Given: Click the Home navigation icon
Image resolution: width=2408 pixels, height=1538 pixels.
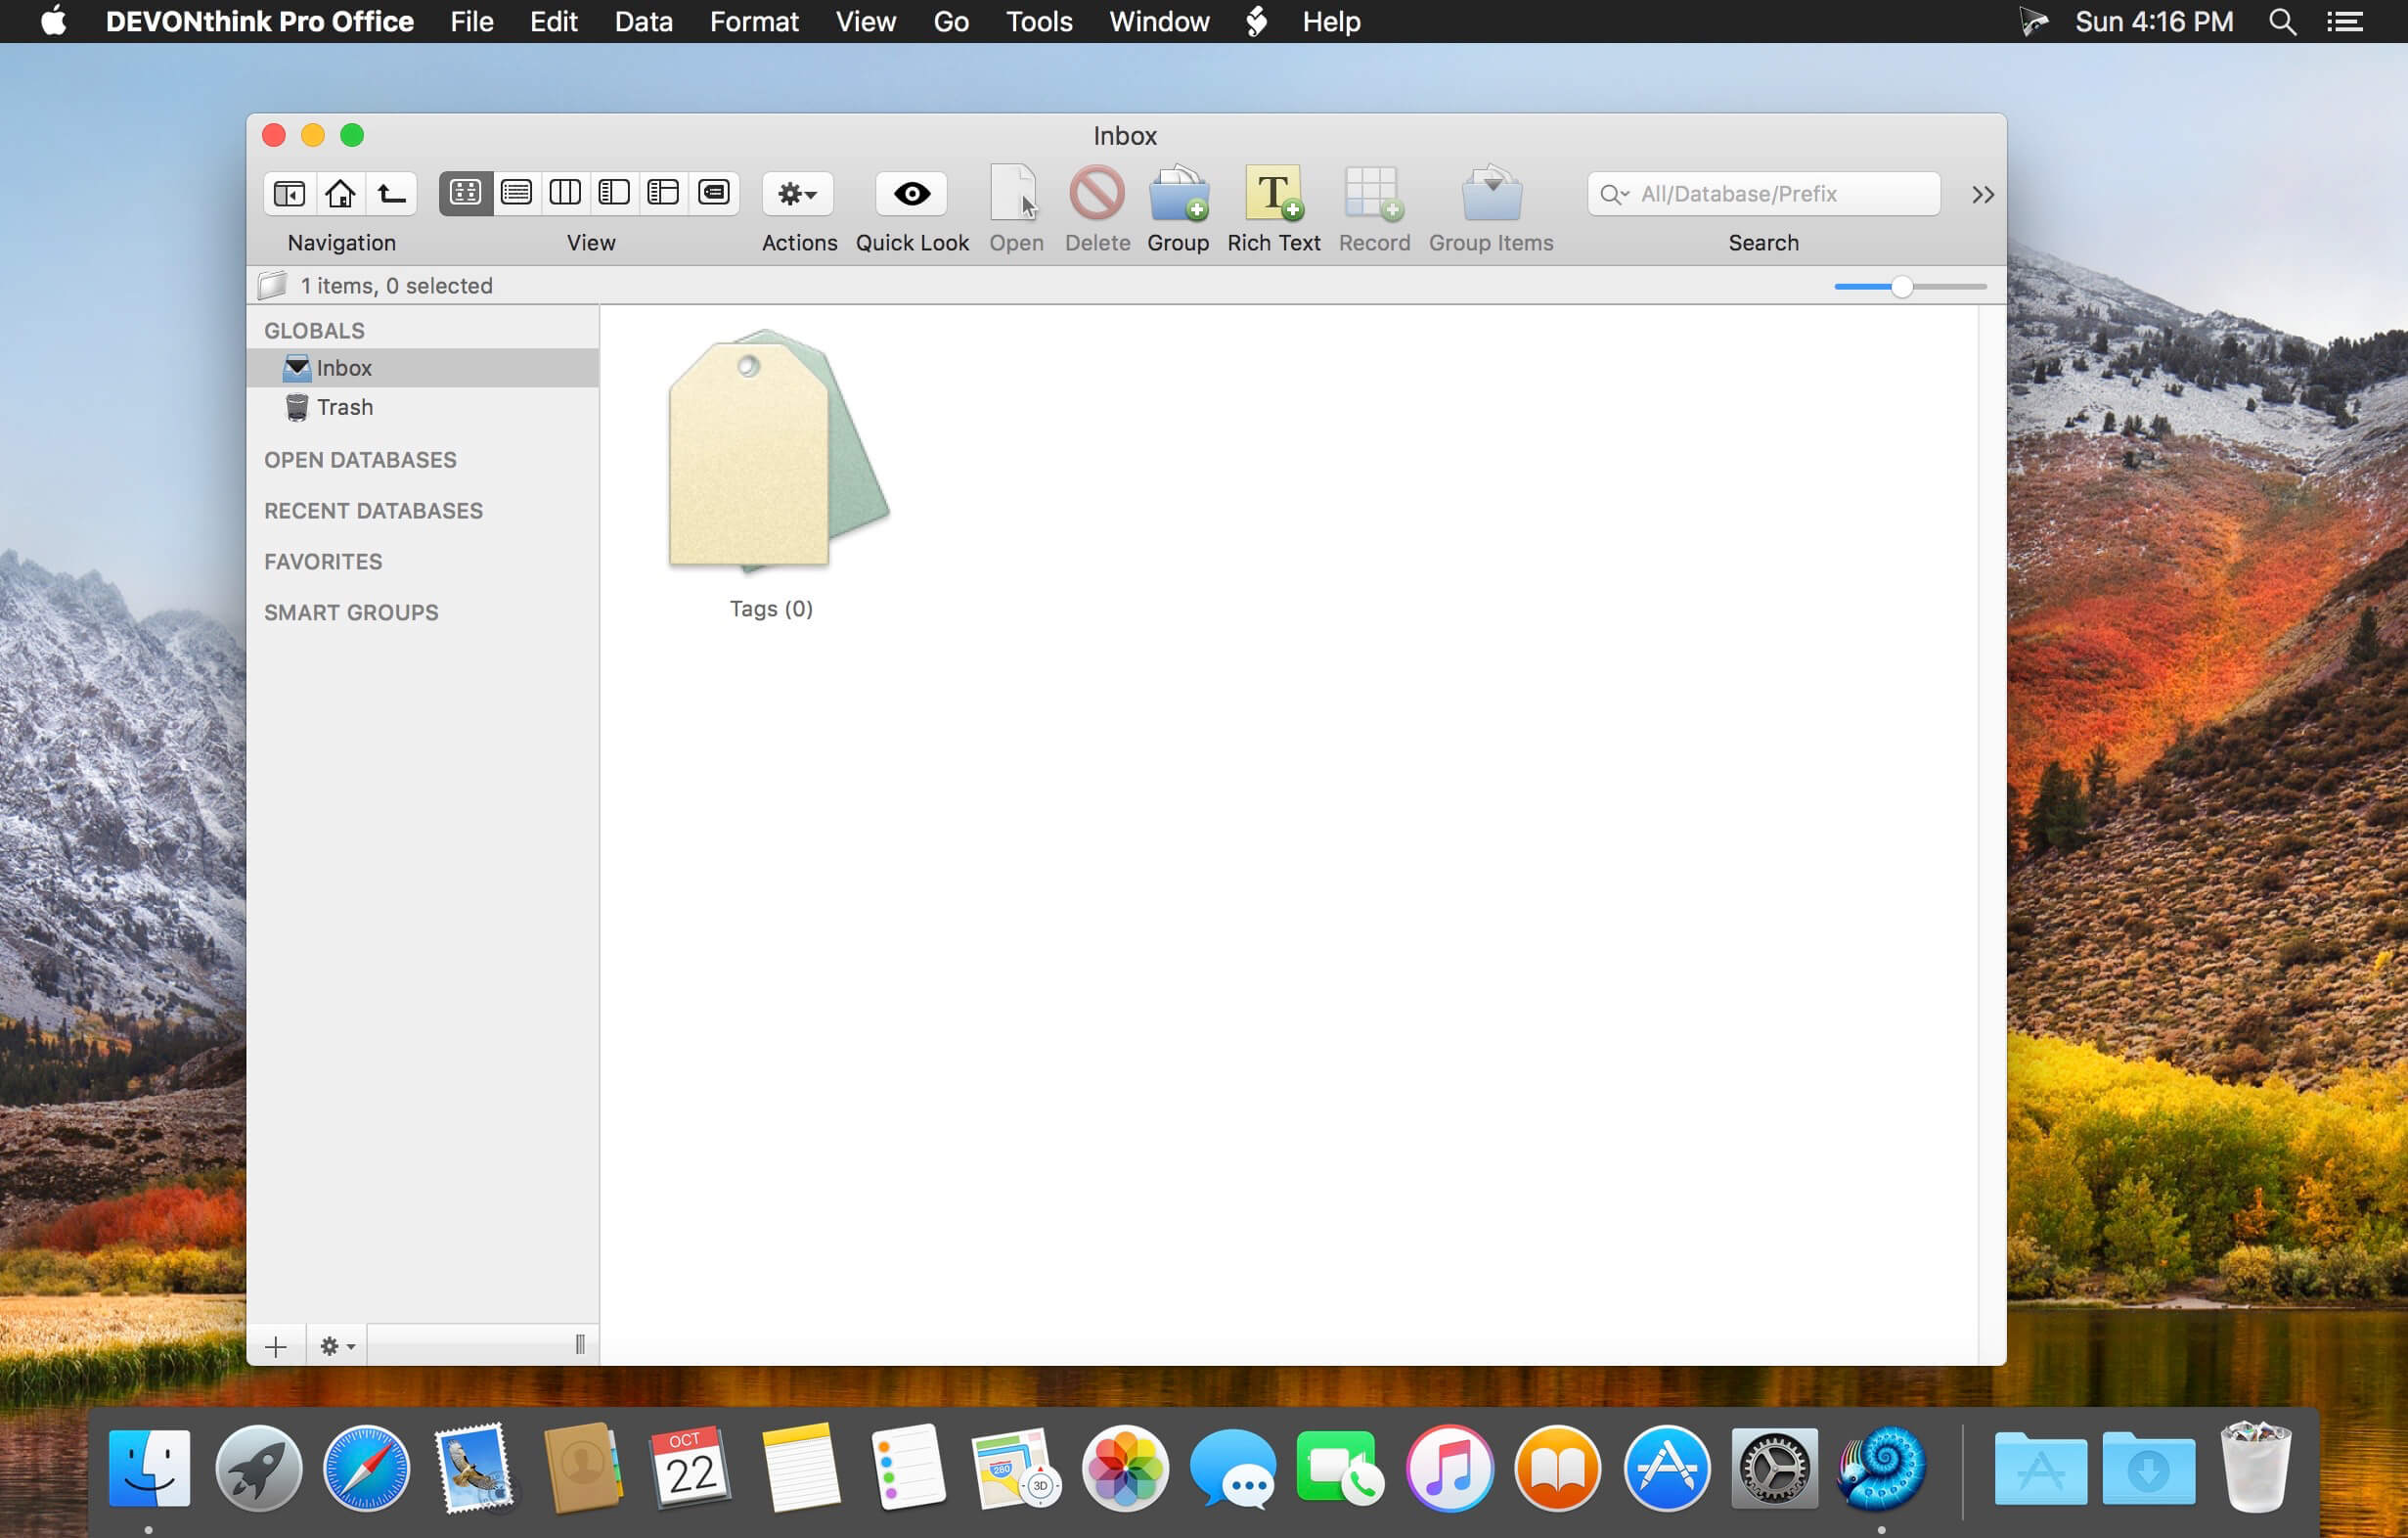Looking at the screenshot, I should click(x=340, y=193).
